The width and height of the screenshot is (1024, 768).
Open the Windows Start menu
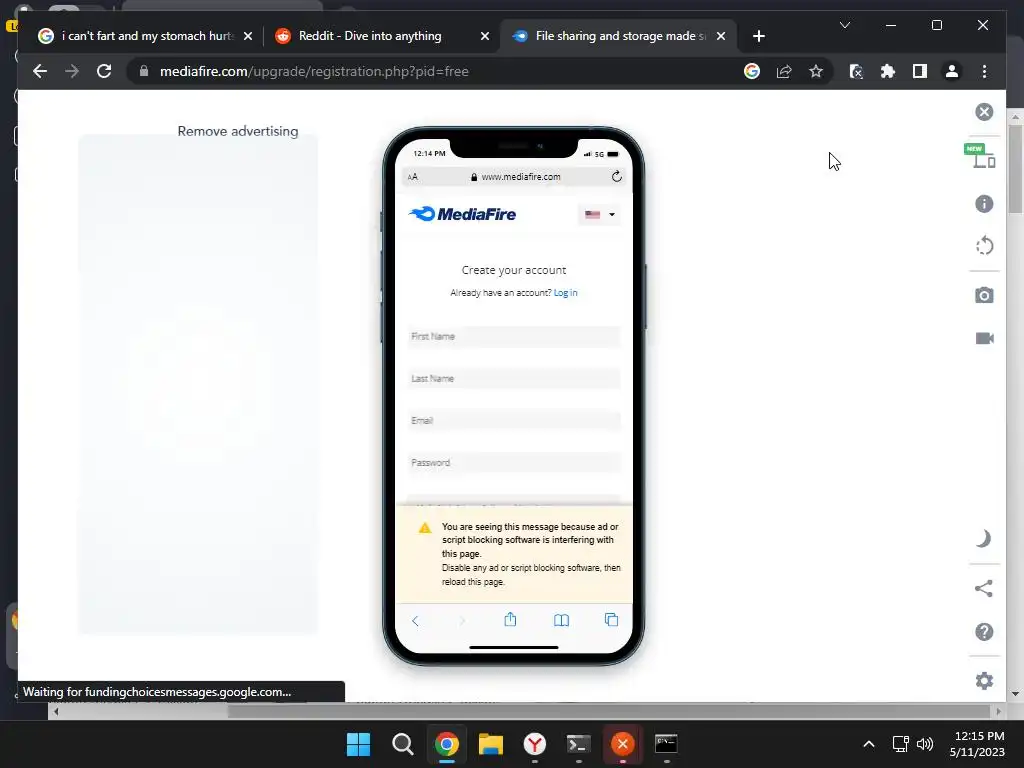358,744
